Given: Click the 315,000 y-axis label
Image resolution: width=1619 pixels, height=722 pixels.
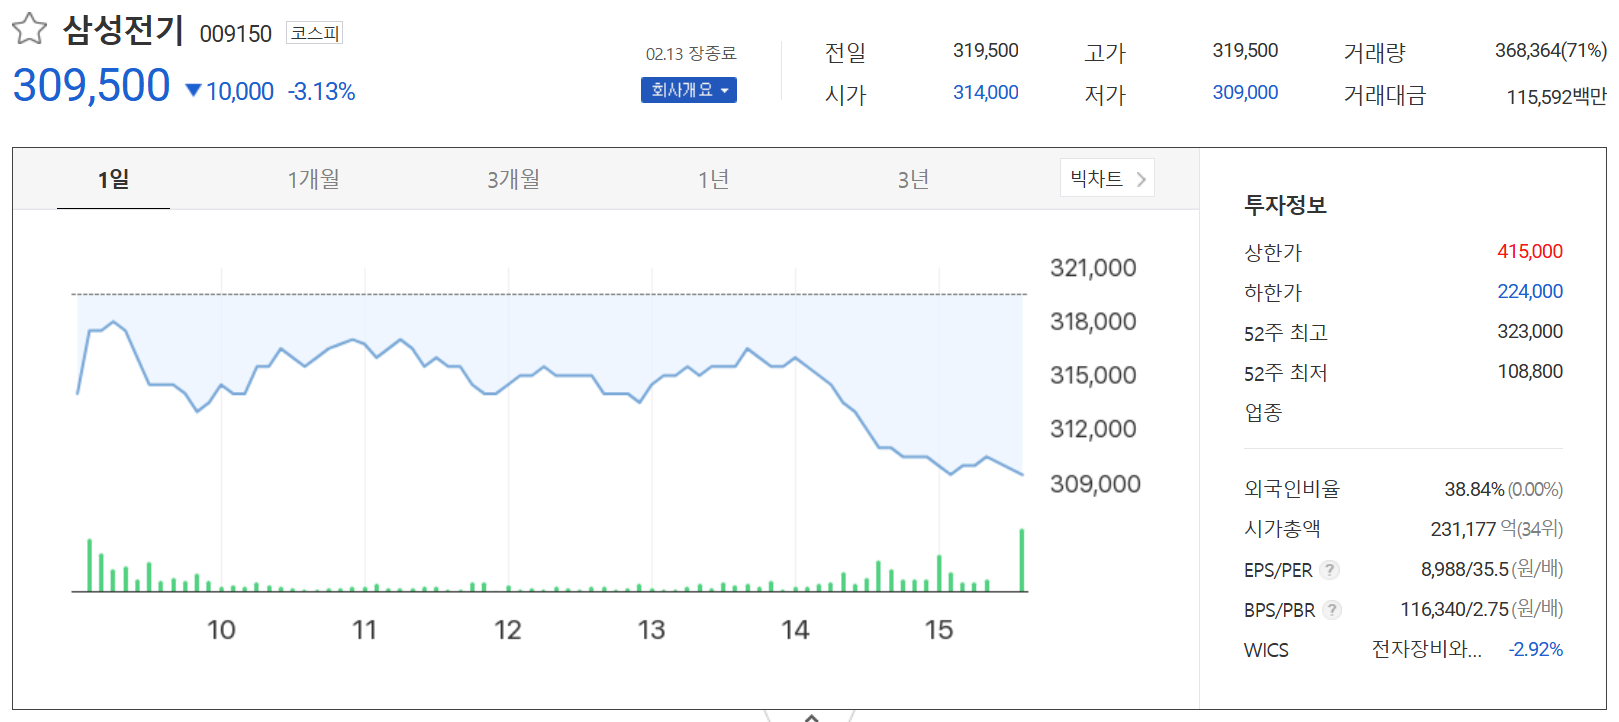Looking at the screenshot, I should coord(1093,376).
